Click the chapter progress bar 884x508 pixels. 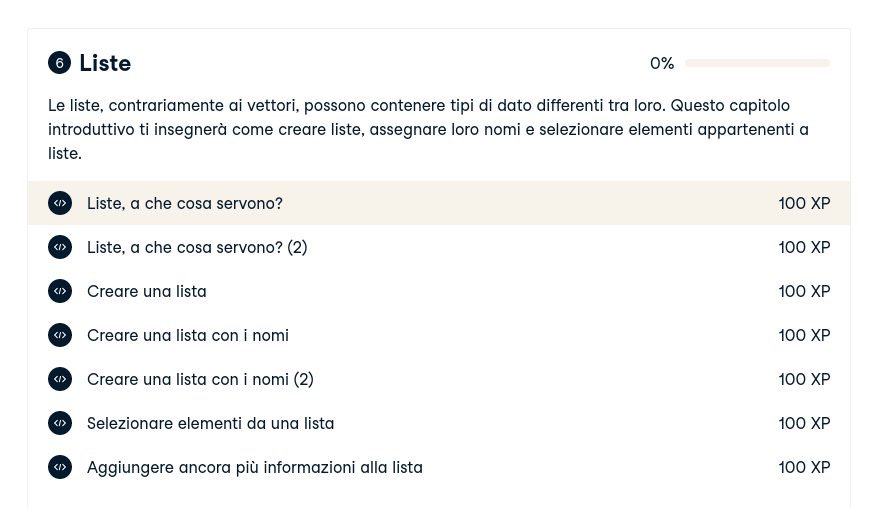[x=757, y=63]
